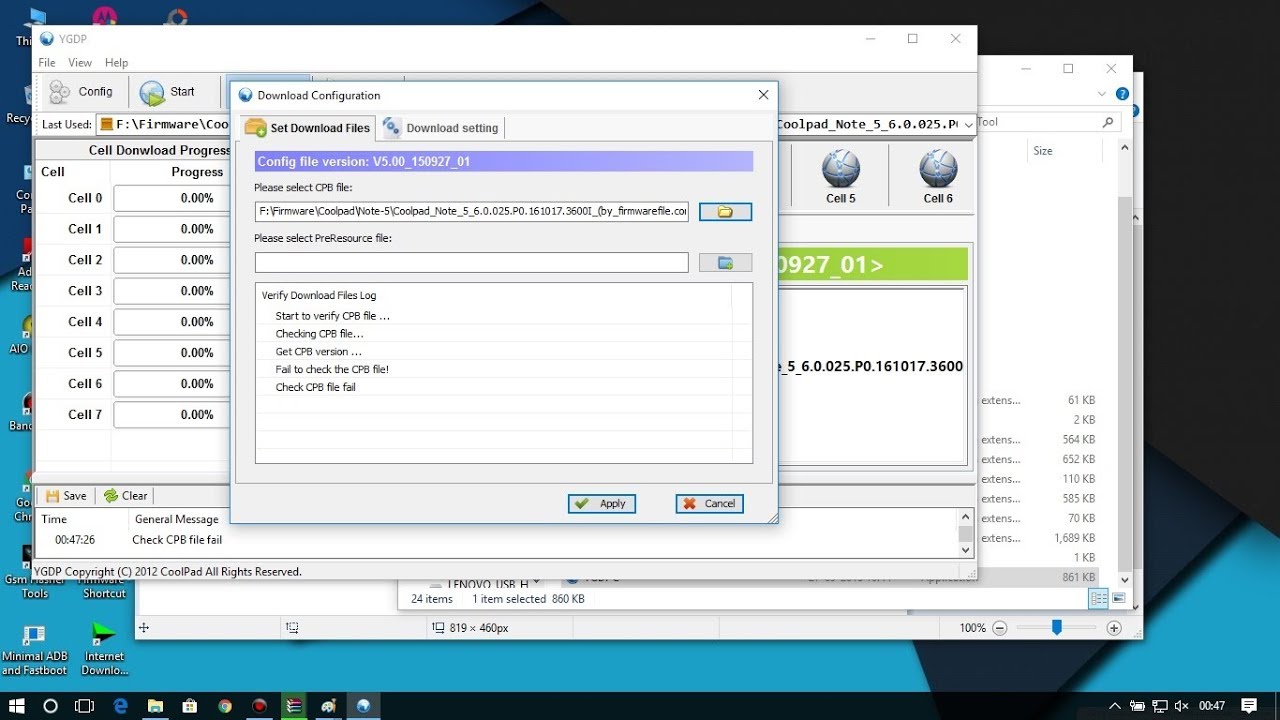Open Minimal ADB and Fastboot desktop shortcut
Image resolution: width=1280 pixels, height=720 pixels.
click(34, 650)
